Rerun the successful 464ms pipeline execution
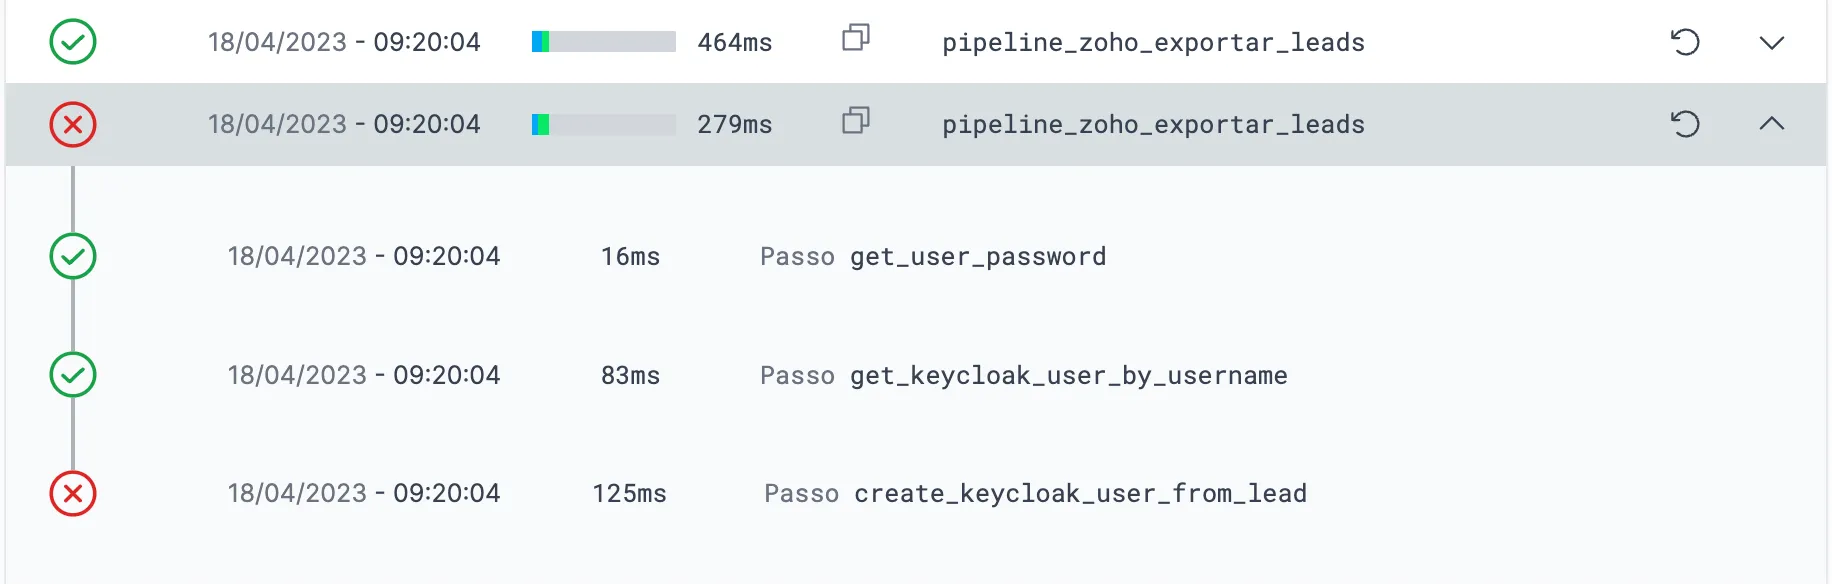 pos(1685,42)
